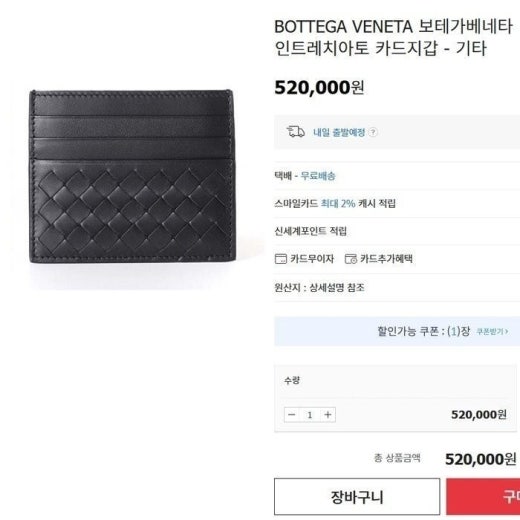This screenshot has width=520, height=520.
Task: Click the 무료배송 free shipping link
Action: [318, 176]
